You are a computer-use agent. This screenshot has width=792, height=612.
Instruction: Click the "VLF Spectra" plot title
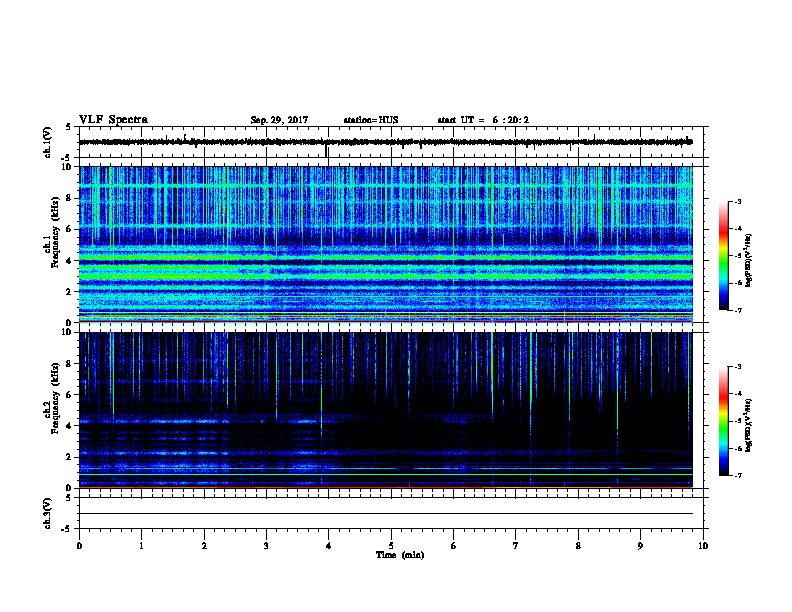(x=113, y=120)
